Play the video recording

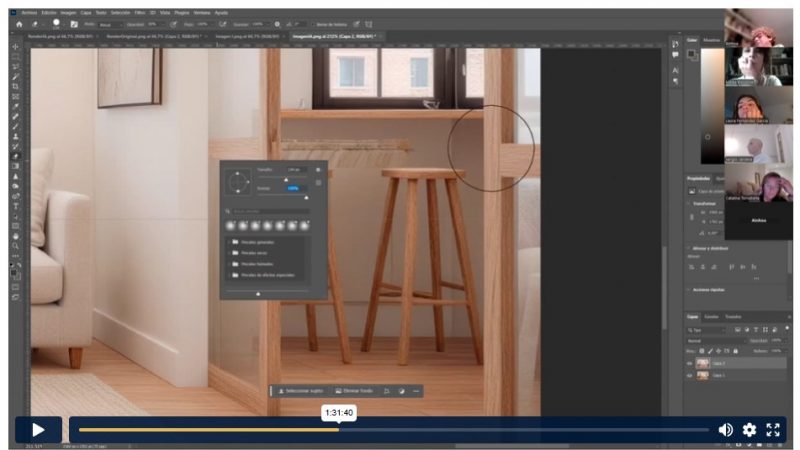click(38, 430)
